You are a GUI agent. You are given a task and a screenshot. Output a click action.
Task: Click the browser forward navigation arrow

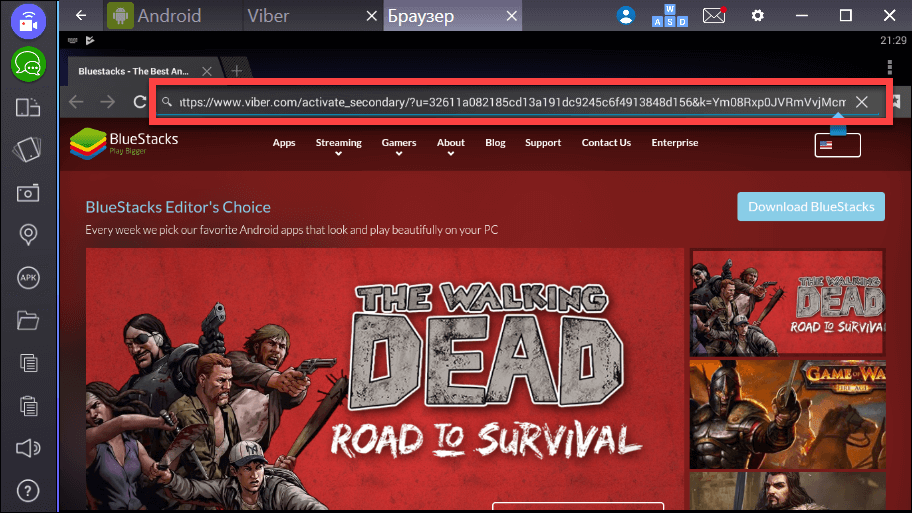(x=108, y=102)
